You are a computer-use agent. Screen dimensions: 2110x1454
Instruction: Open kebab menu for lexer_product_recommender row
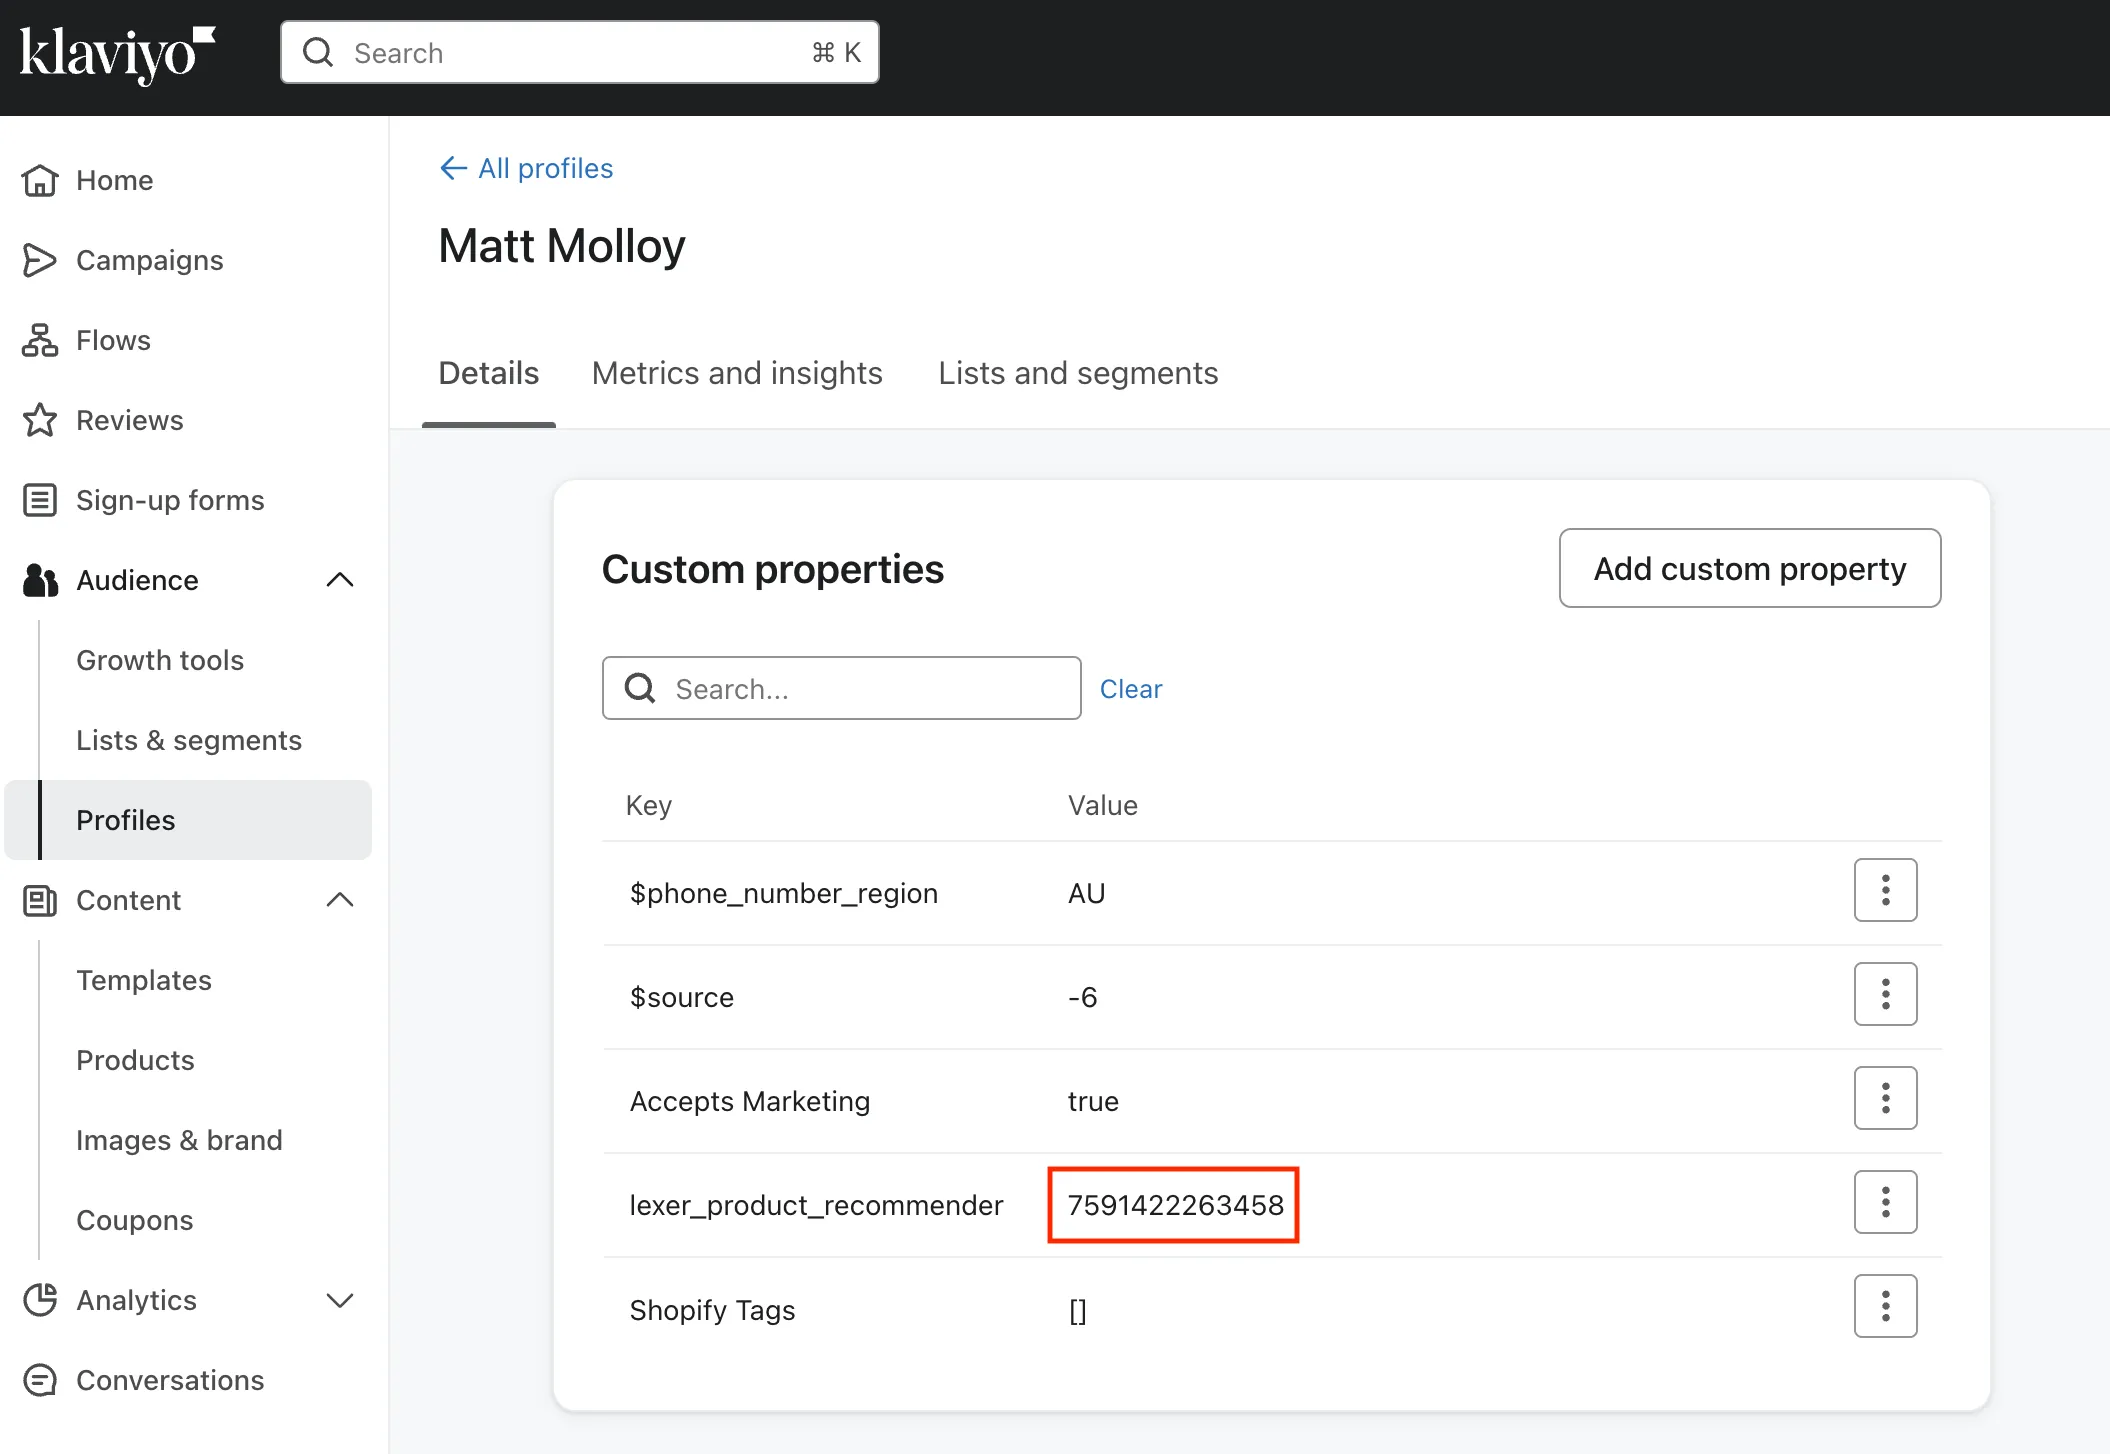[x=1885, y=1202]
